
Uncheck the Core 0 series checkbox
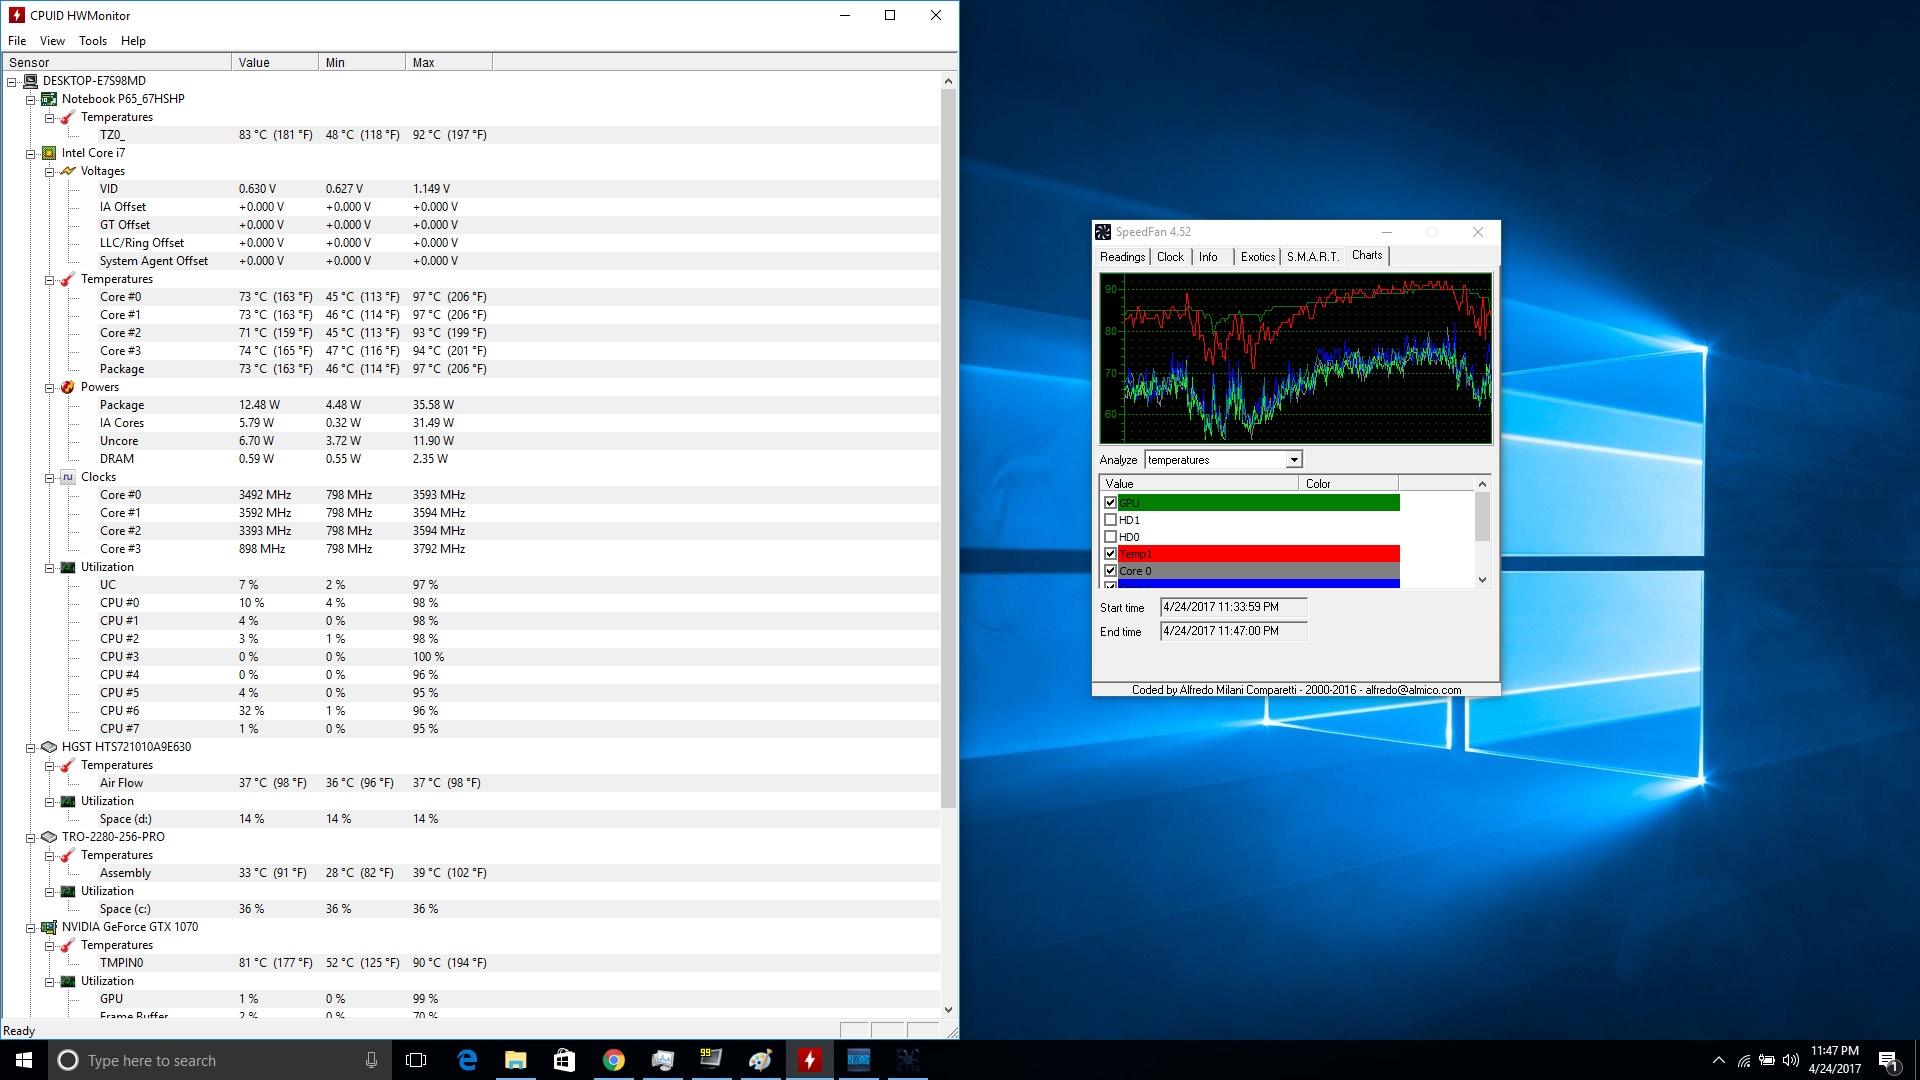(1110, 571)
